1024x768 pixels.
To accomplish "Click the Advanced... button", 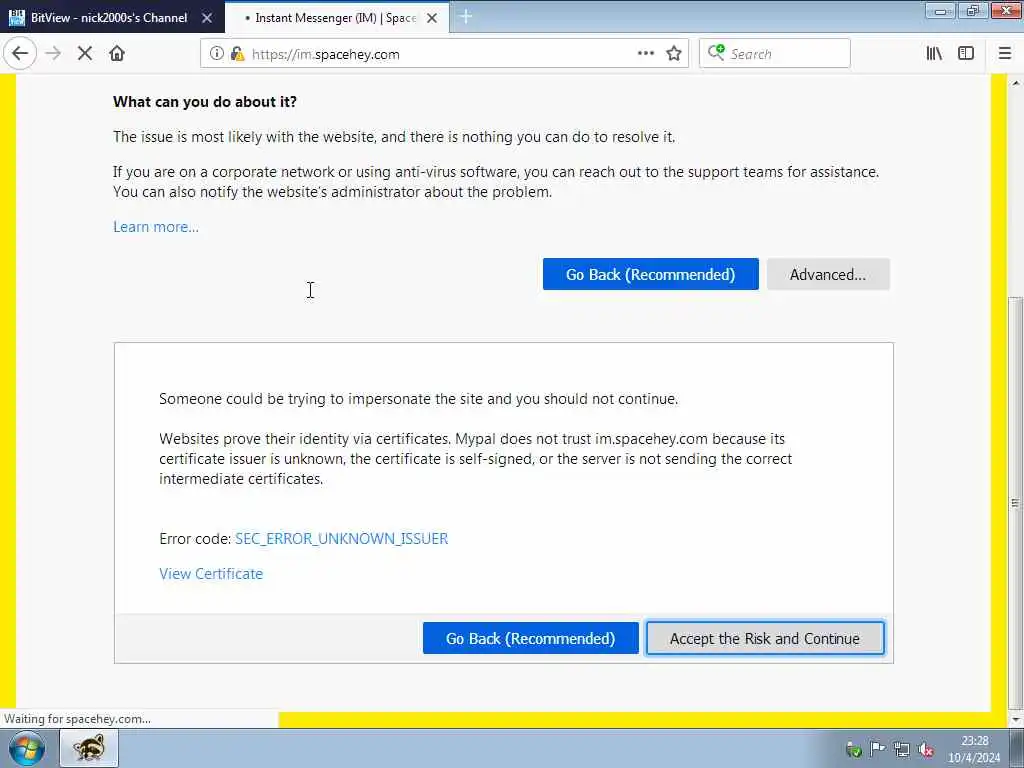I will [x=828, y=274].
